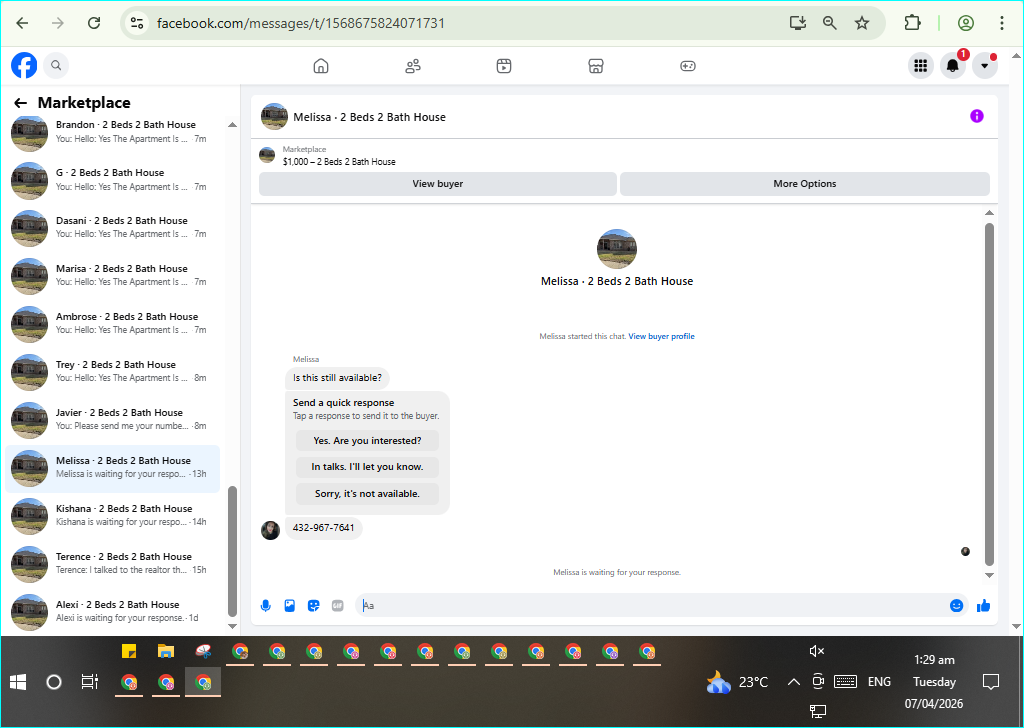
Task: Open the Reels video icon
Action: tap(504, 66)
